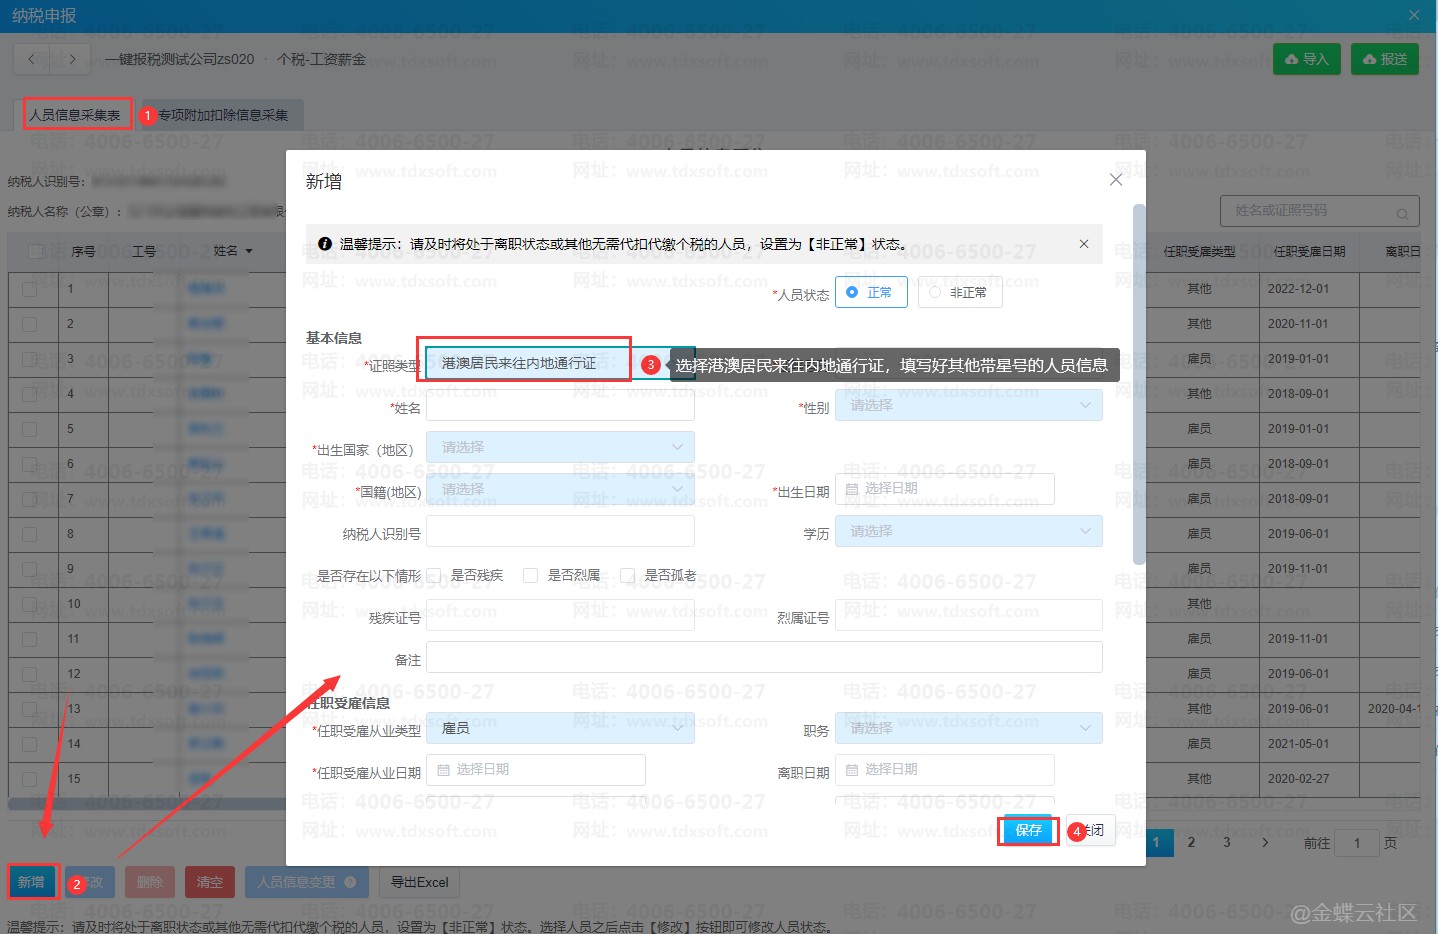Click the forward navigation arrow icon

72,59
